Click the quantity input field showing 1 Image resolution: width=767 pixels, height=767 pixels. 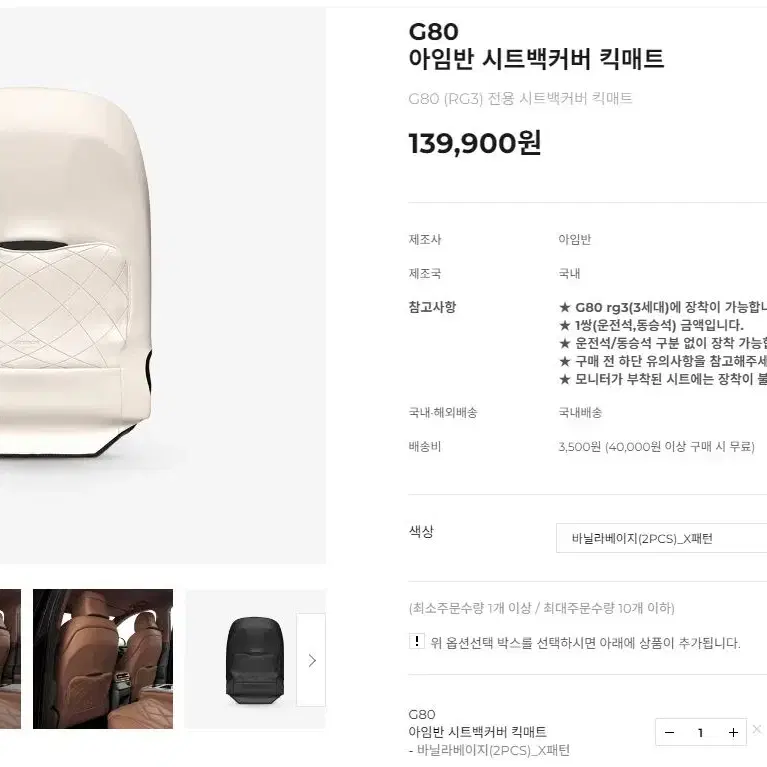tap(701, 732)
